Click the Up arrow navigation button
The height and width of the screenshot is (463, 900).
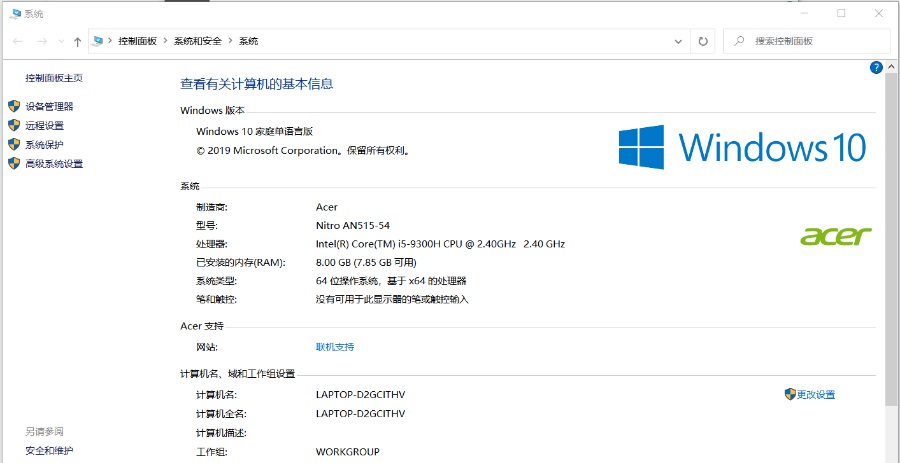77,41
